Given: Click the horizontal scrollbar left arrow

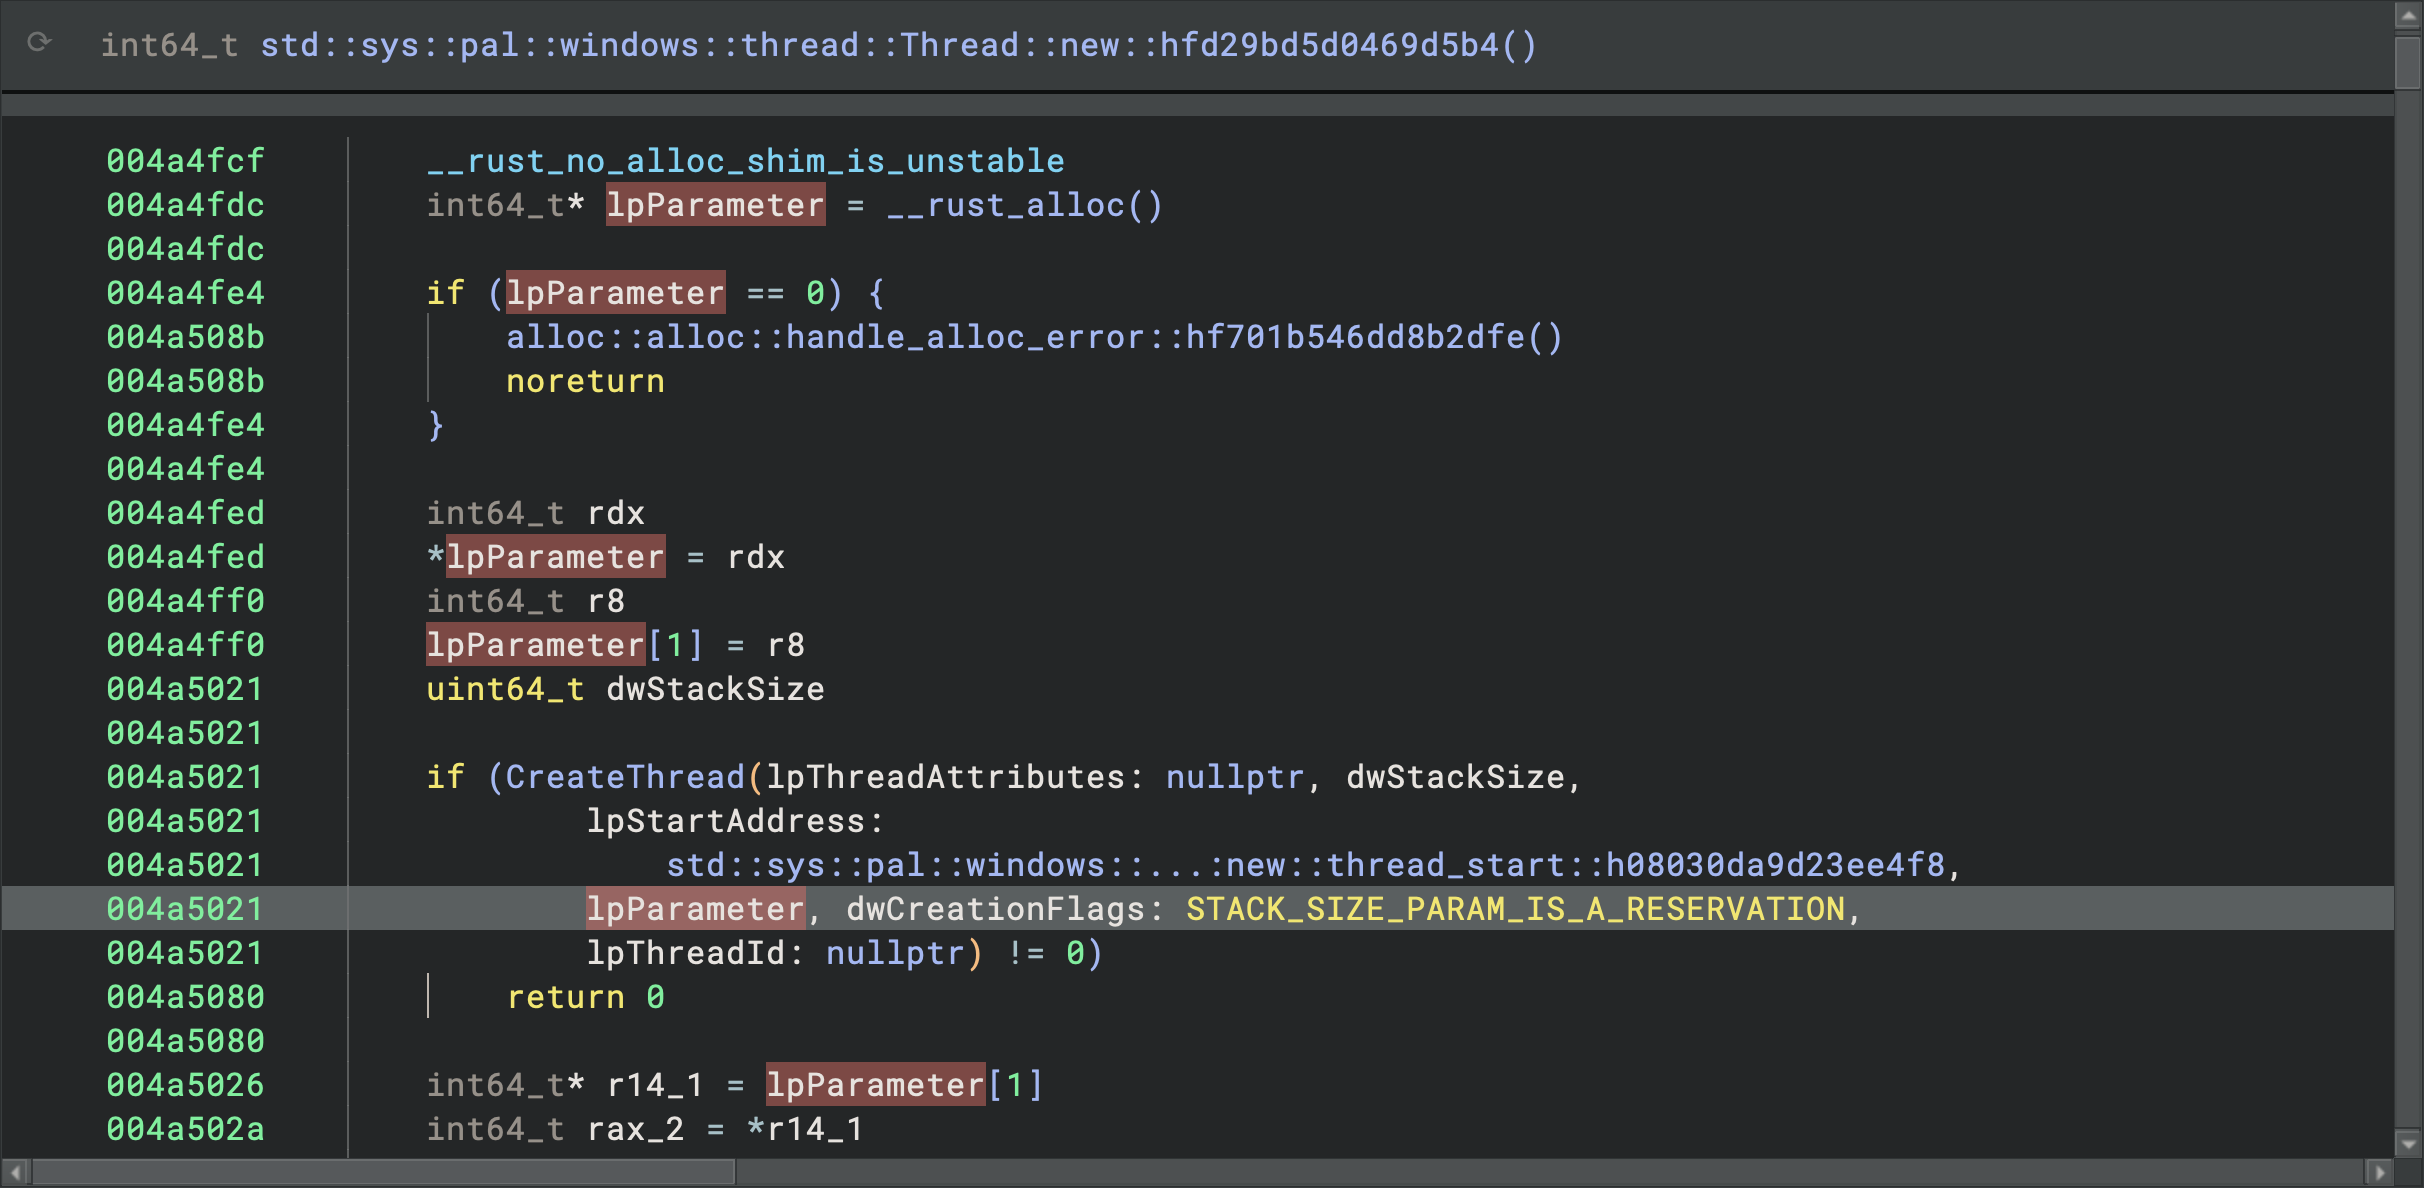Looking at the screenshot, I should click(x=15, y=1172).
